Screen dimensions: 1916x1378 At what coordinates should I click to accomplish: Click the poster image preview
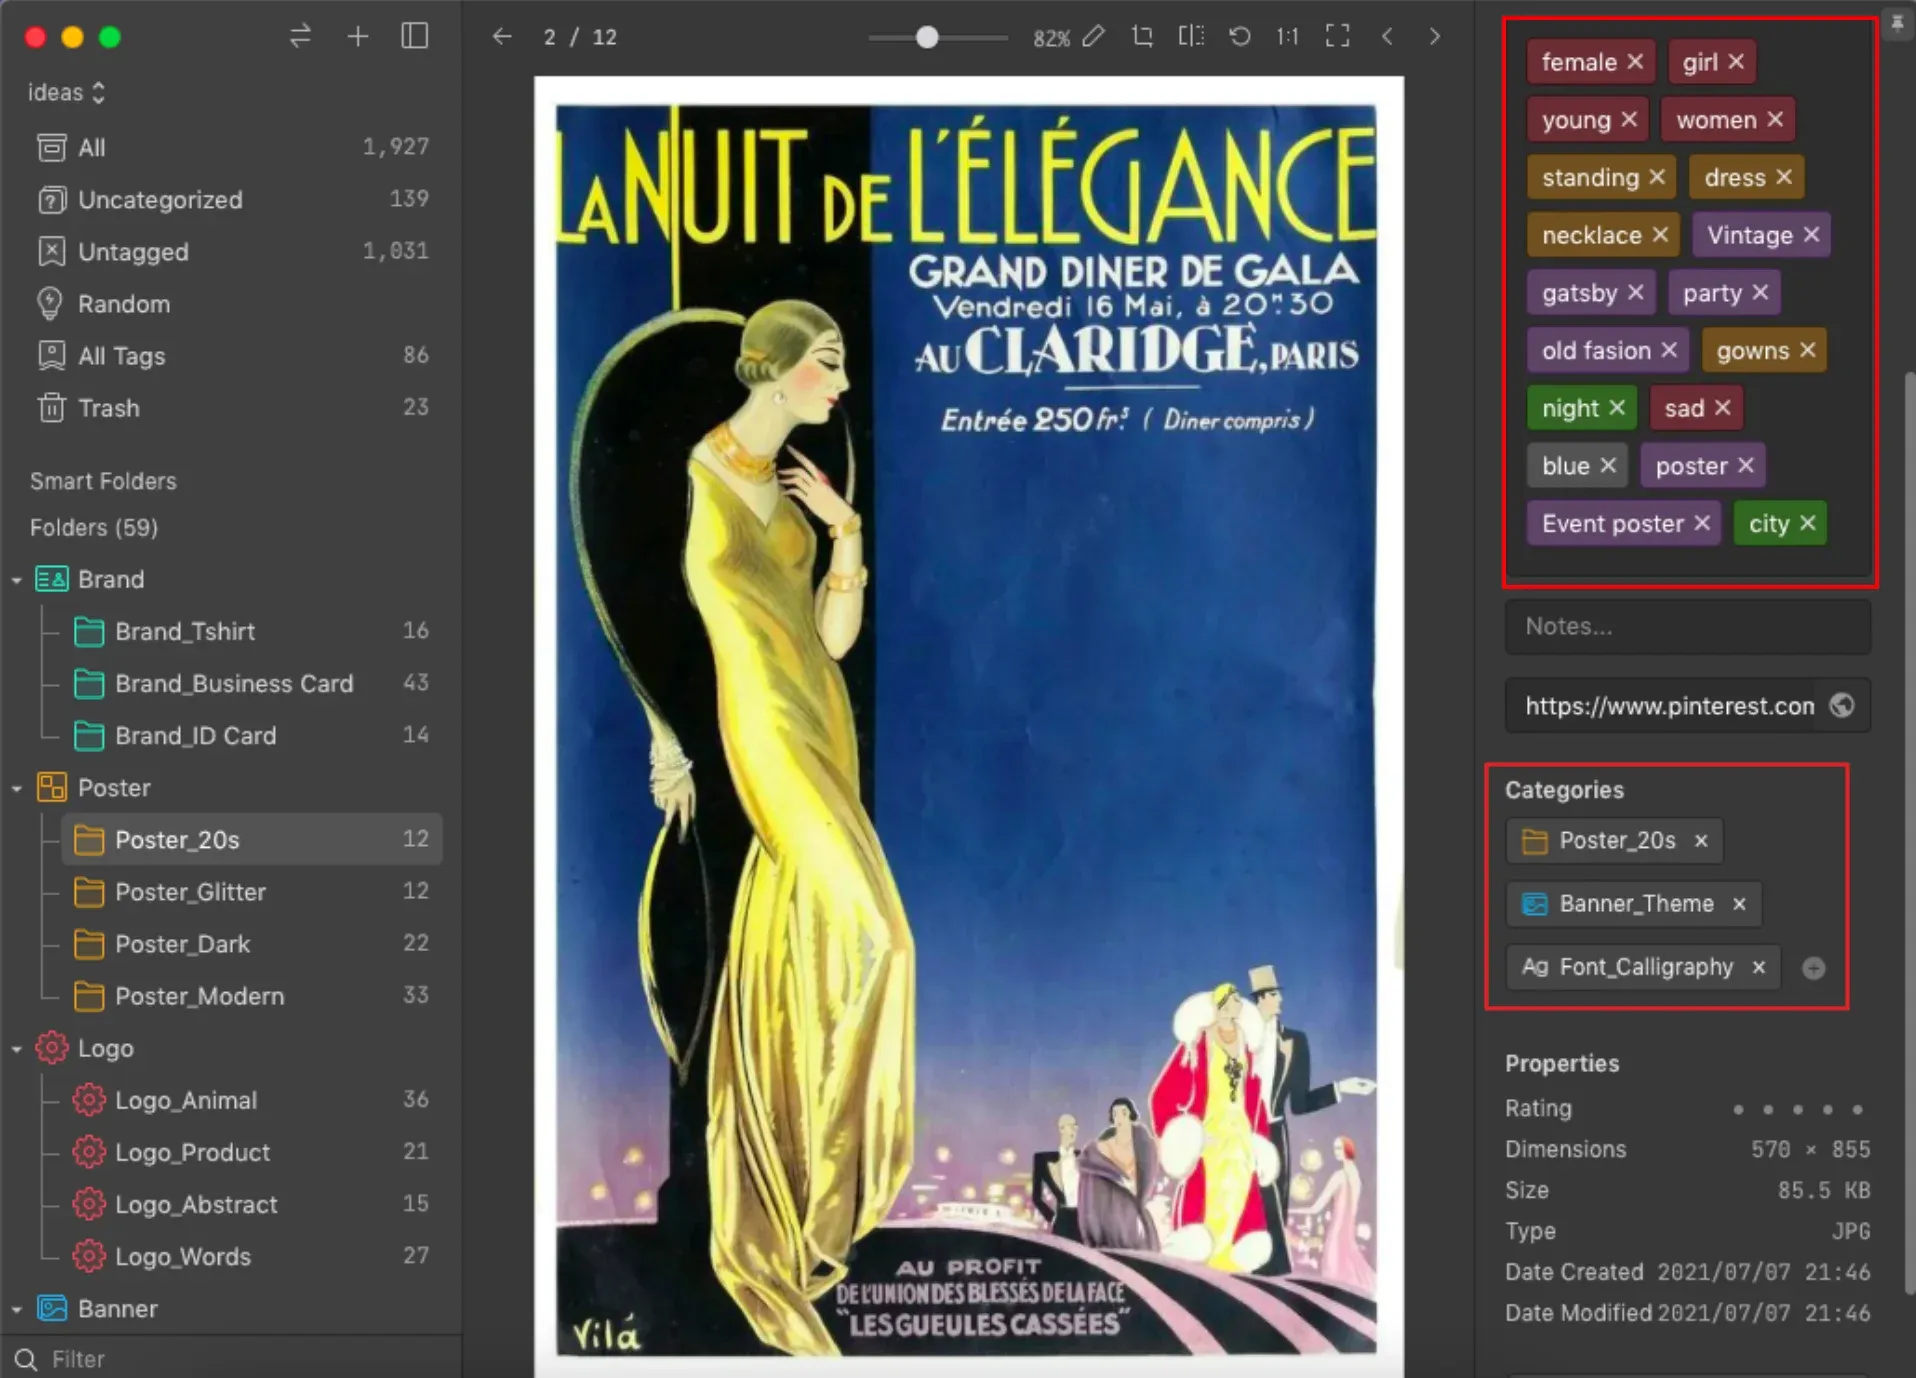968,728
